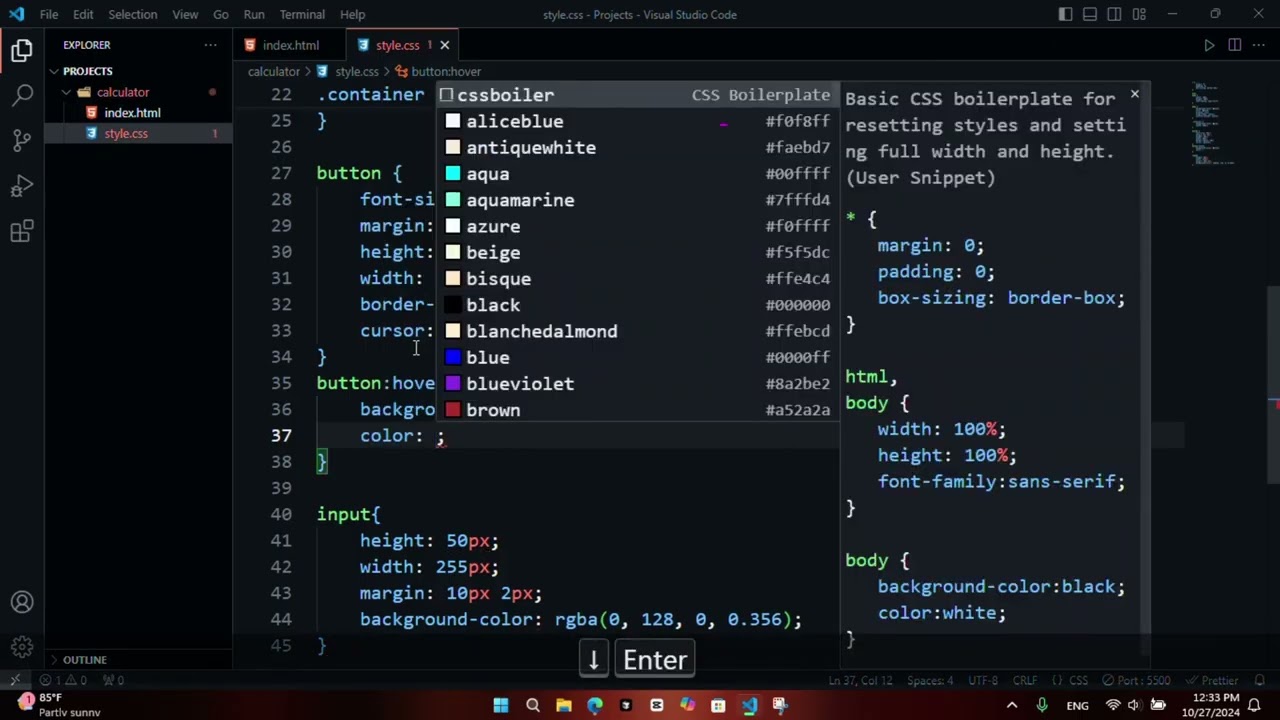Screen dimensions: 1280x720
Task: Select aliceblue color suggestion
Action: click(637, 121)
